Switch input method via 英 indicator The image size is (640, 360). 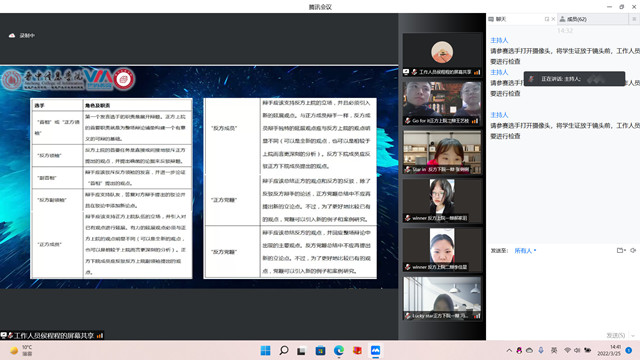(x=554, y=351)
